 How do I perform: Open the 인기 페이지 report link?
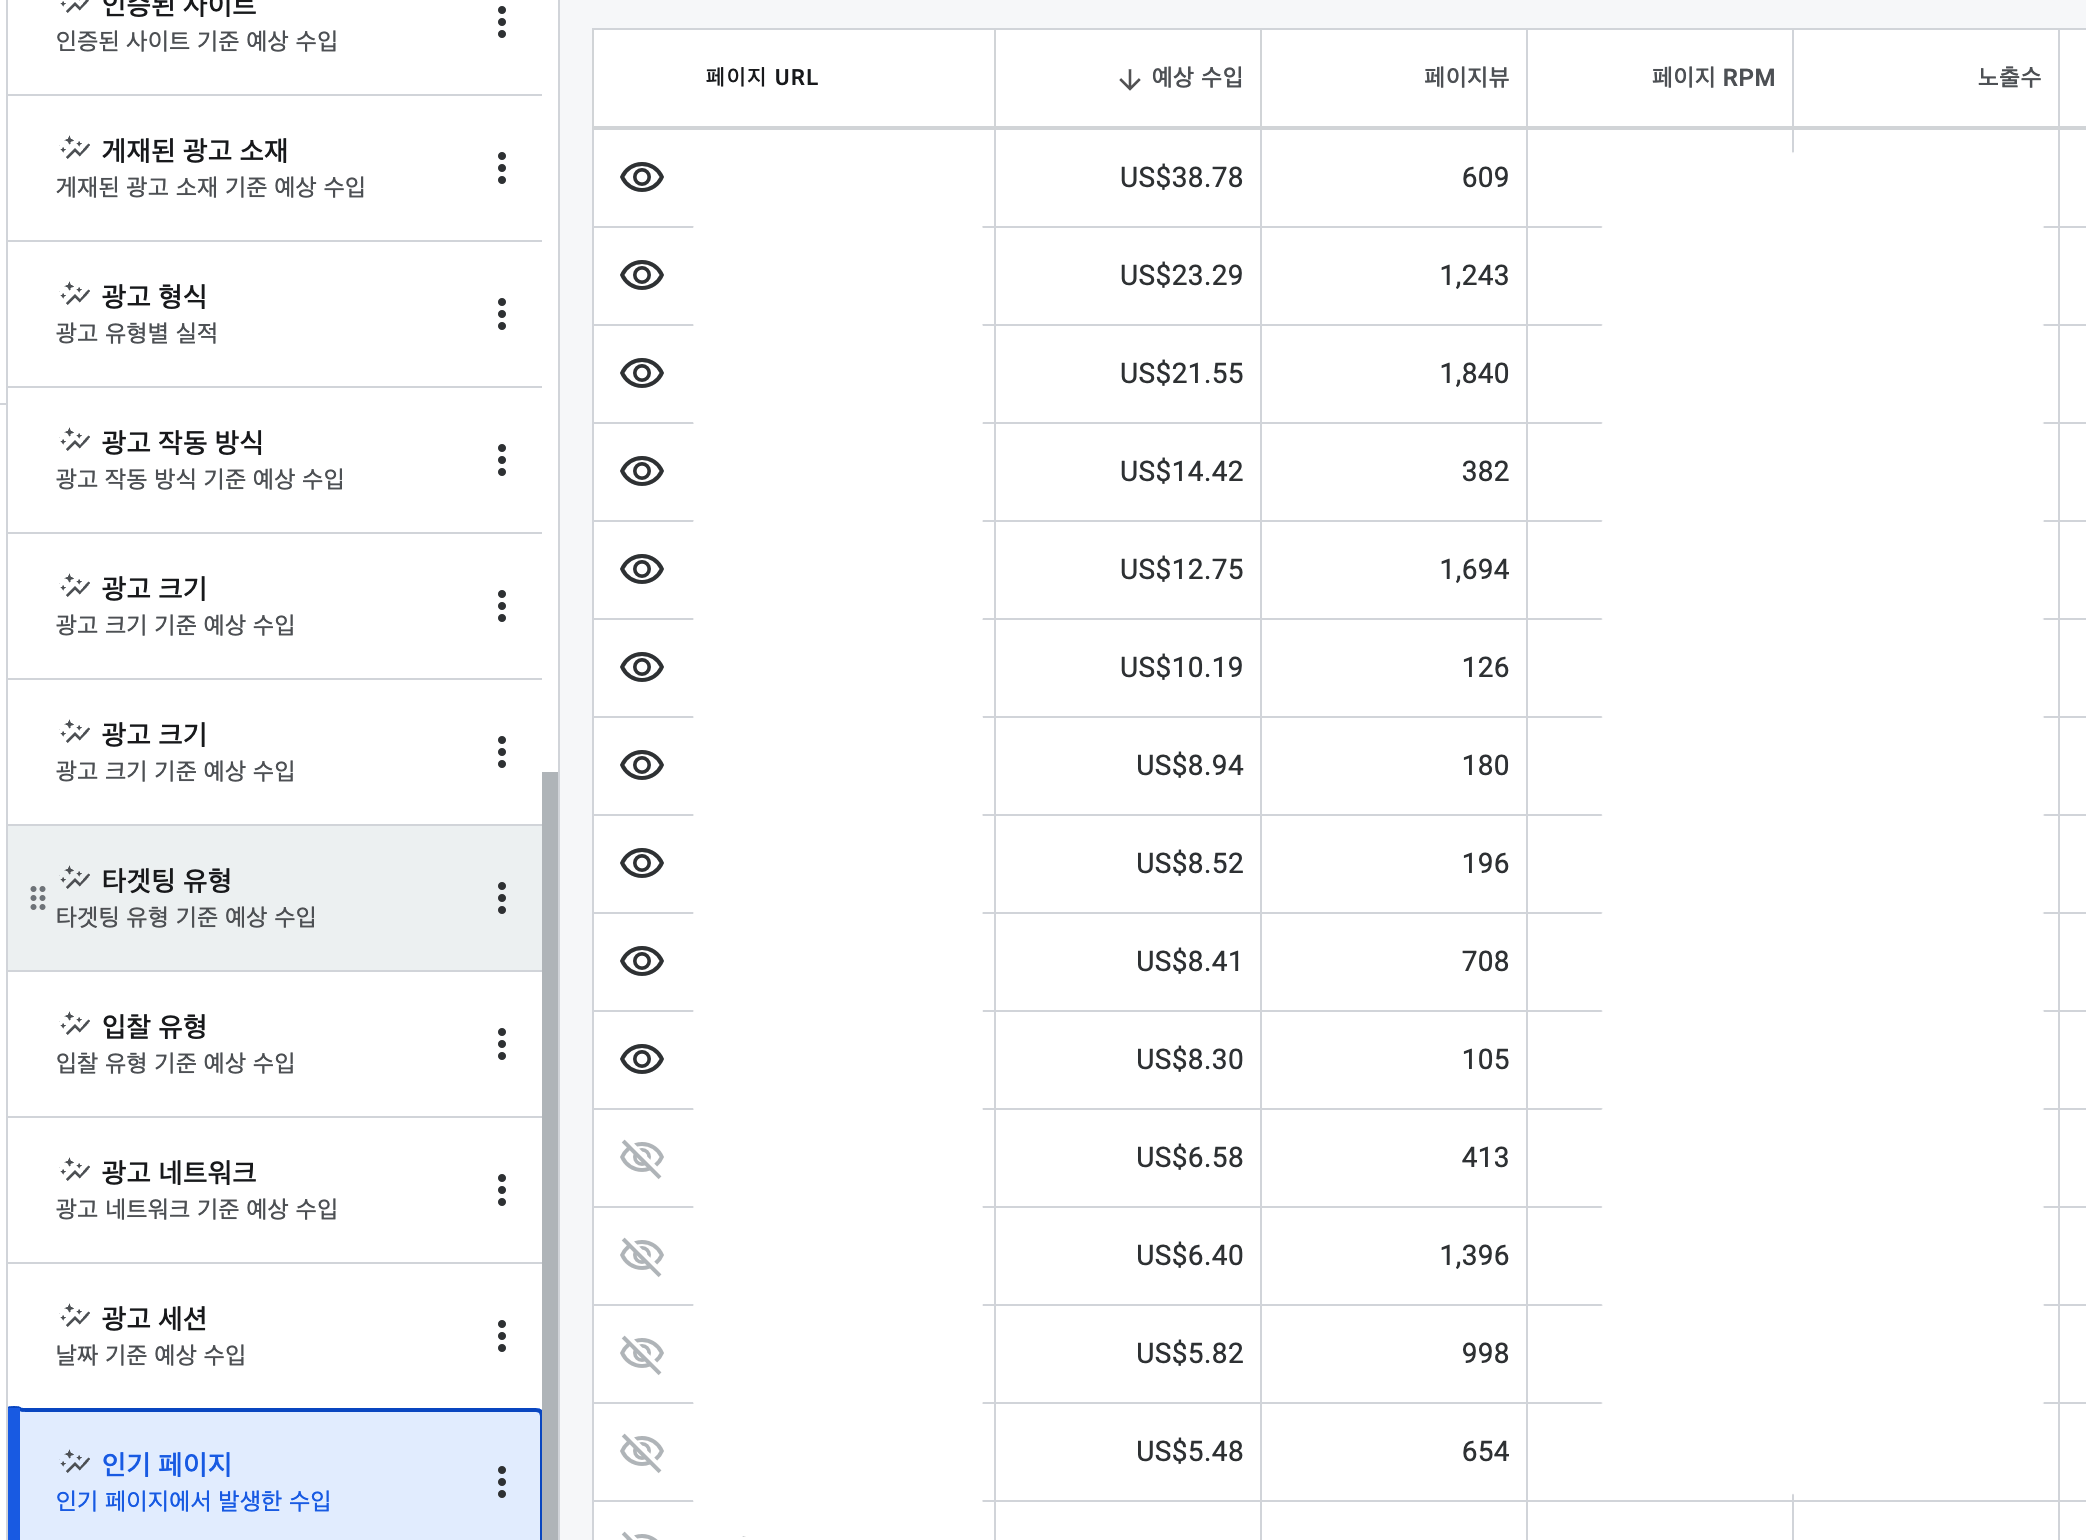(x=166, y=1464)
